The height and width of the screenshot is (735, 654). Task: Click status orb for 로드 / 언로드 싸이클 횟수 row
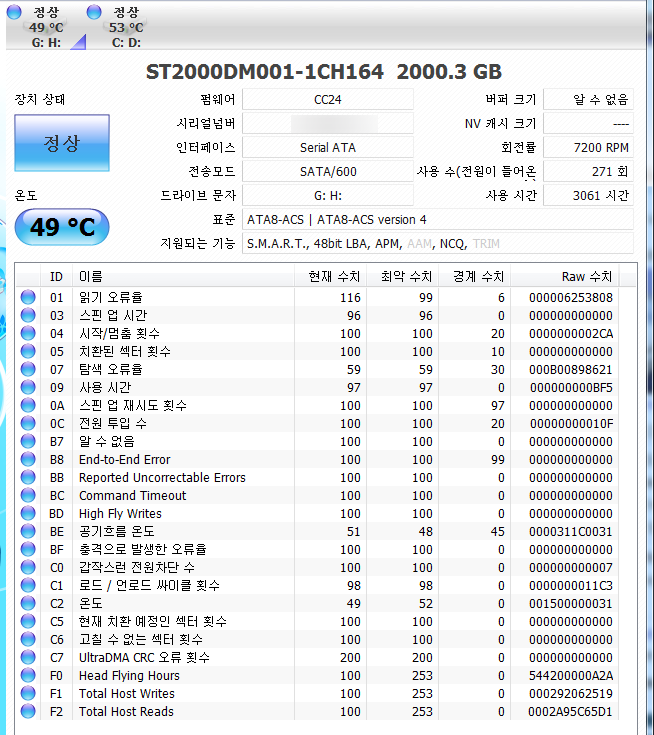click(28, 585)
